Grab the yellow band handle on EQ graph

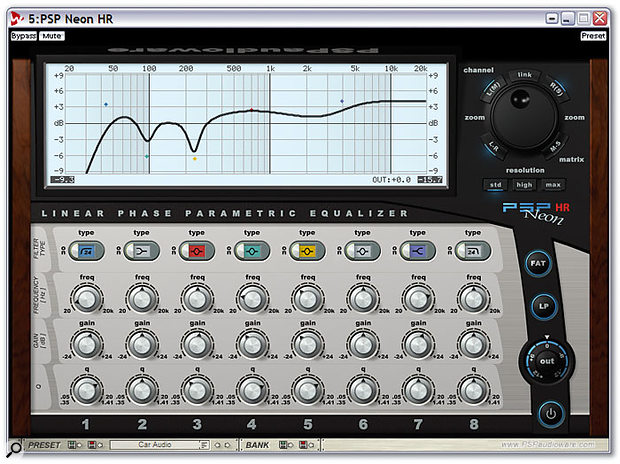pos(195,159)
